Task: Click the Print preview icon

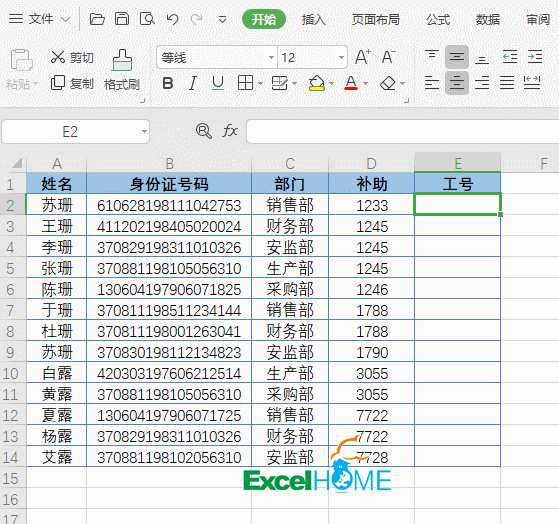Action: (147, 19)
